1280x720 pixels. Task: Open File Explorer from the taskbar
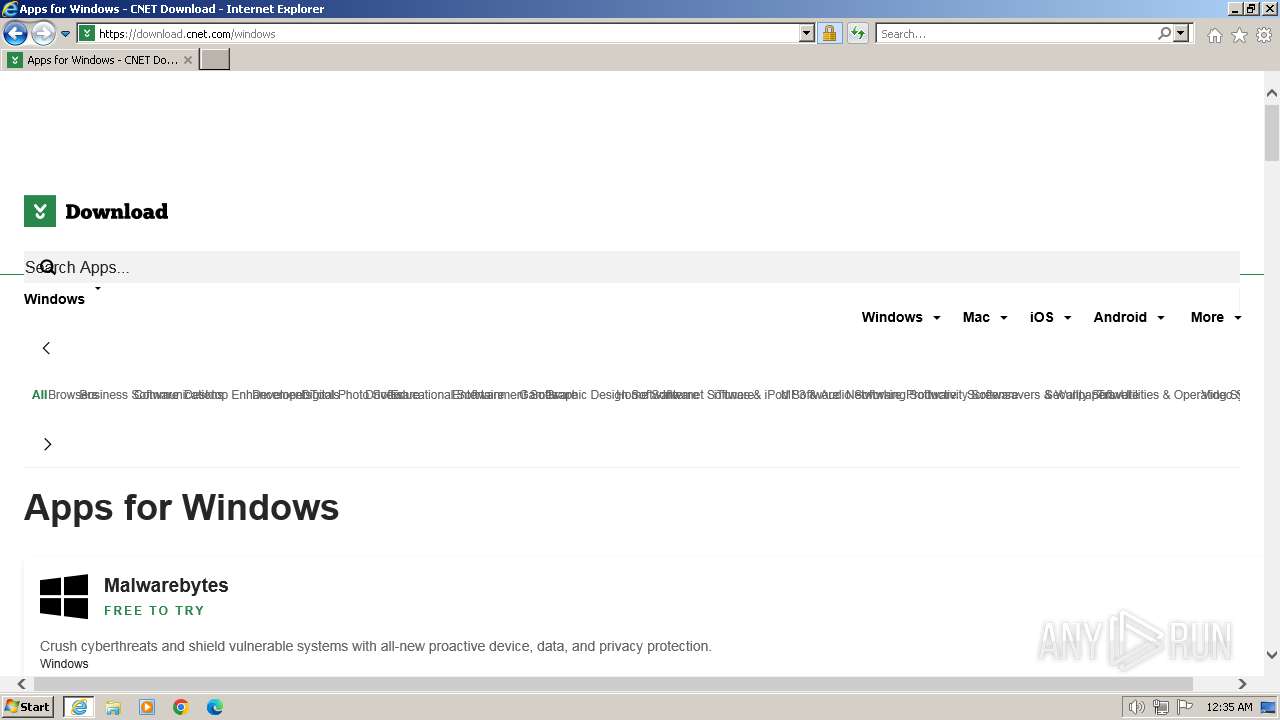click(113, 707)
